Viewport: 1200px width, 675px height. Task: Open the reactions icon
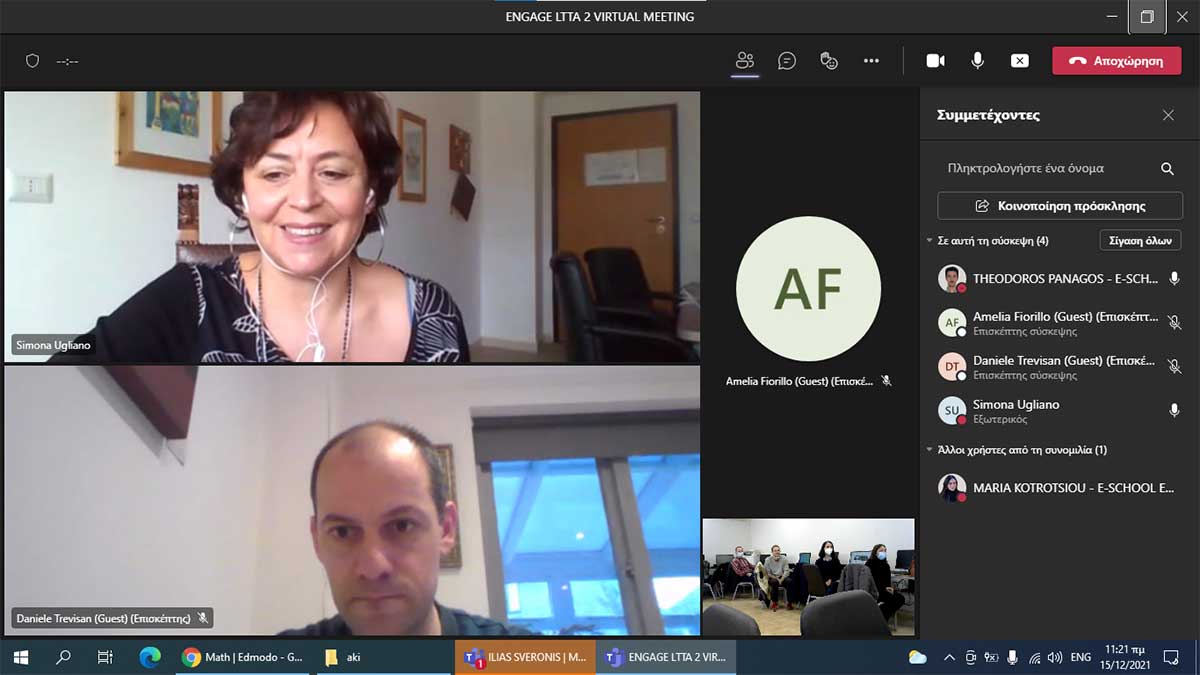(x=829, y=61)
